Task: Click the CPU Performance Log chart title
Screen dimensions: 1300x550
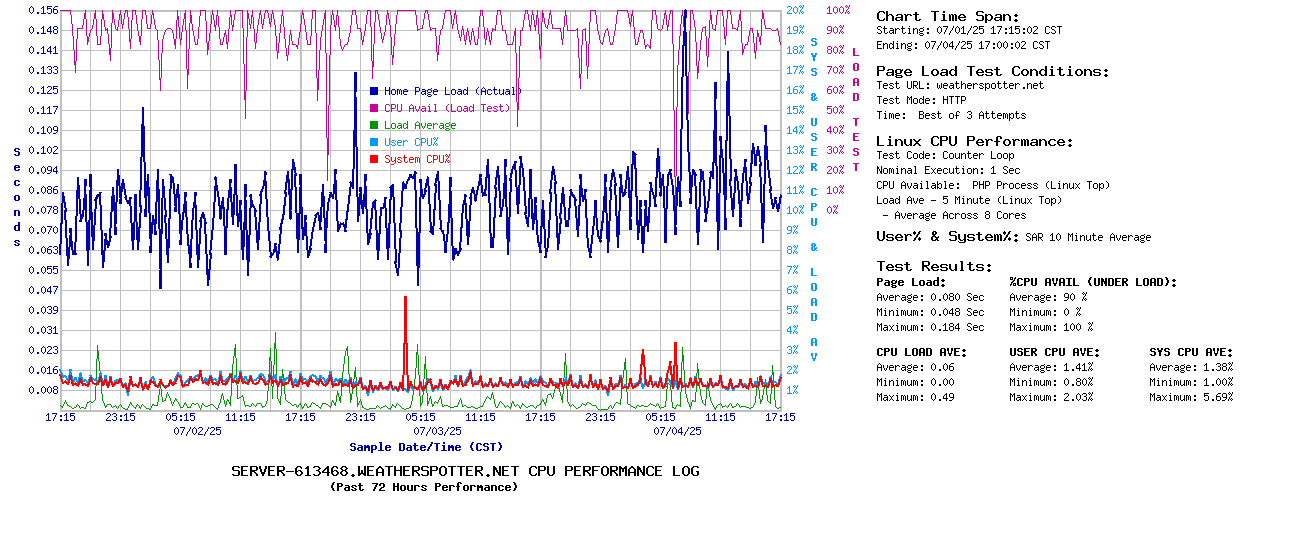Action: [465, 471]
